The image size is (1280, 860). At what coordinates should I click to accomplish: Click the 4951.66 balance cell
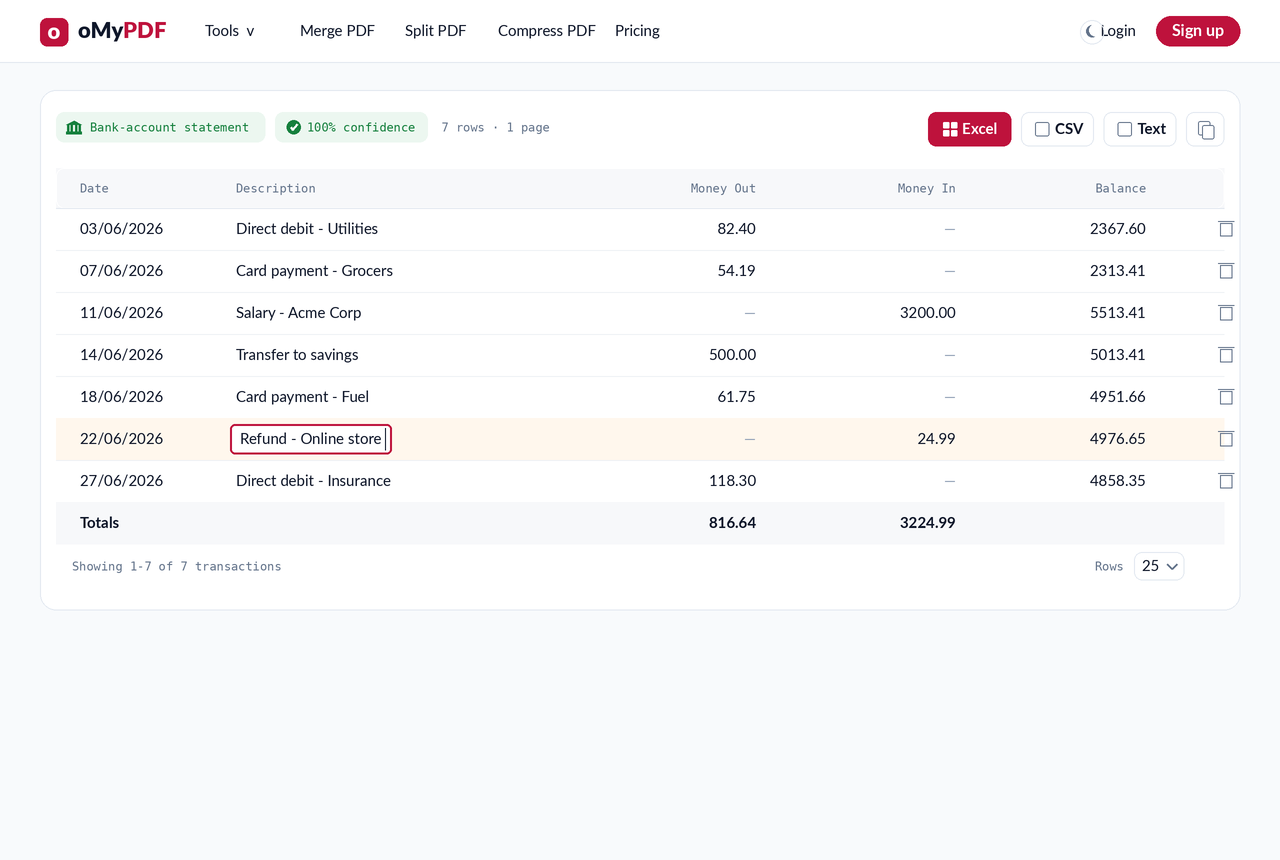[1118, 397]
